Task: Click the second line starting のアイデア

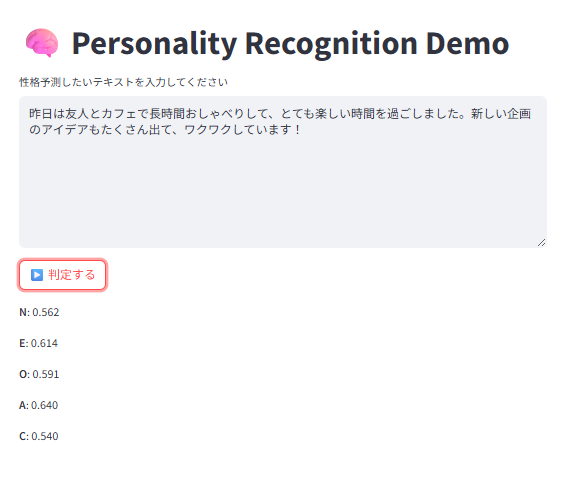Action: click(x=165, y=129)
